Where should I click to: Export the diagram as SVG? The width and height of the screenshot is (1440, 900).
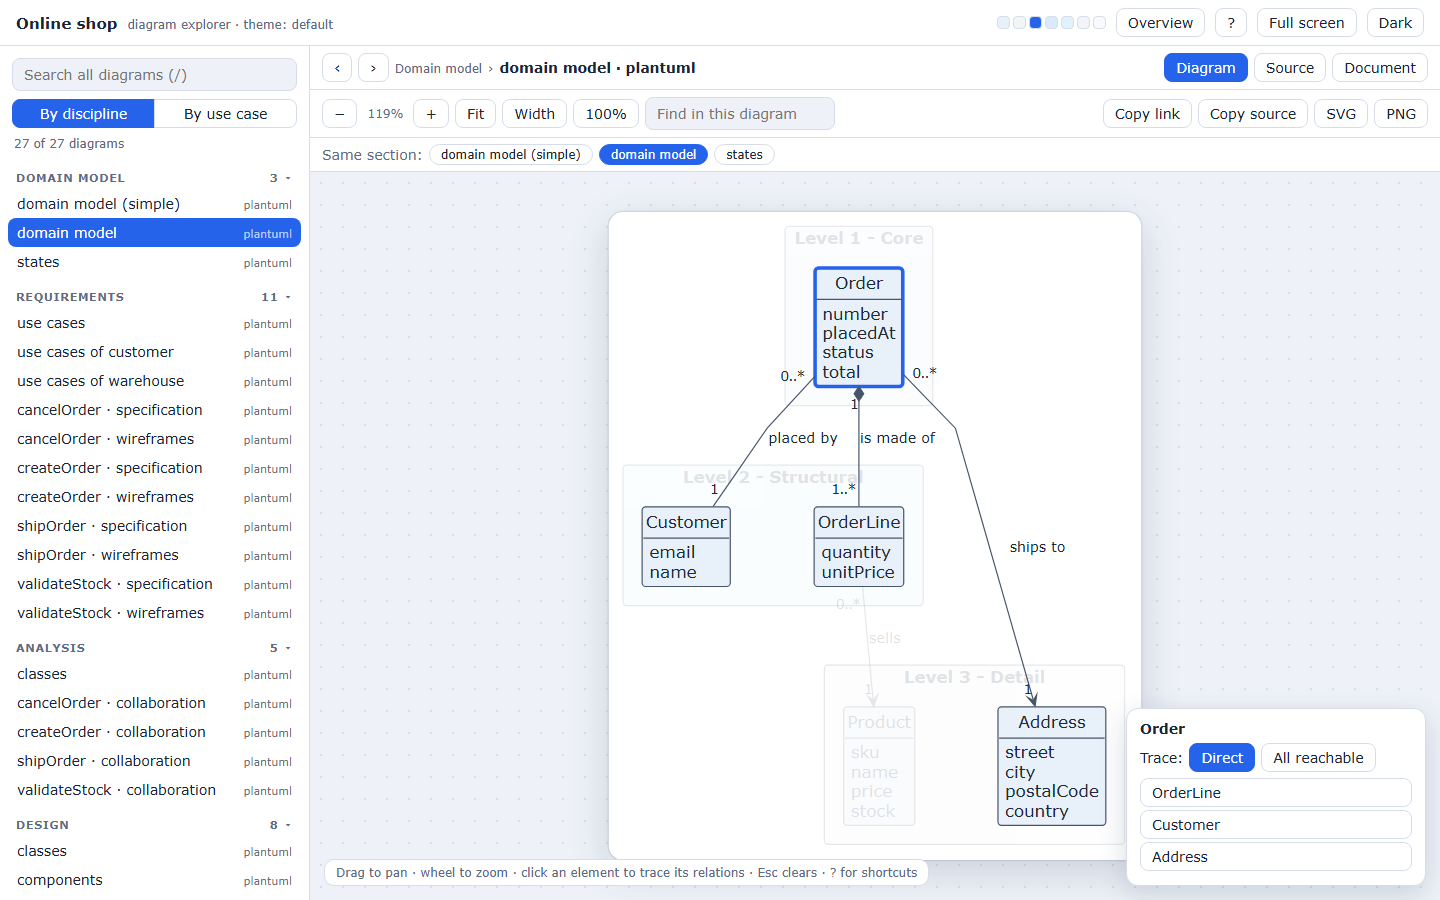click(x=1341, y=114)
